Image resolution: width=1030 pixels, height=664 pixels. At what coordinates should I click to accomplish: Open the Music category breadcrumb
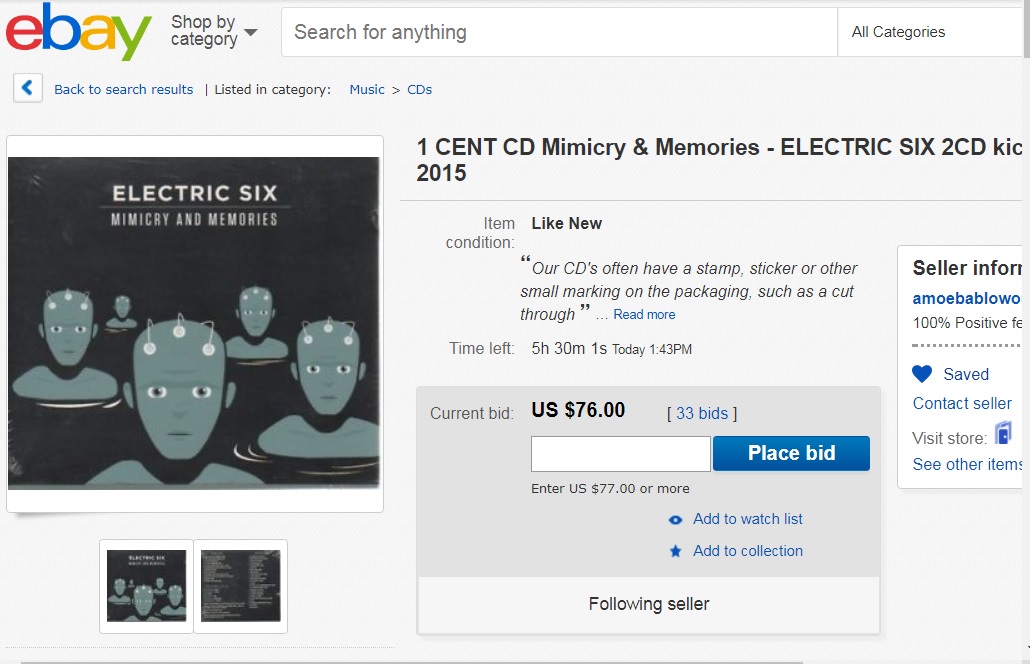click(367, 89)
